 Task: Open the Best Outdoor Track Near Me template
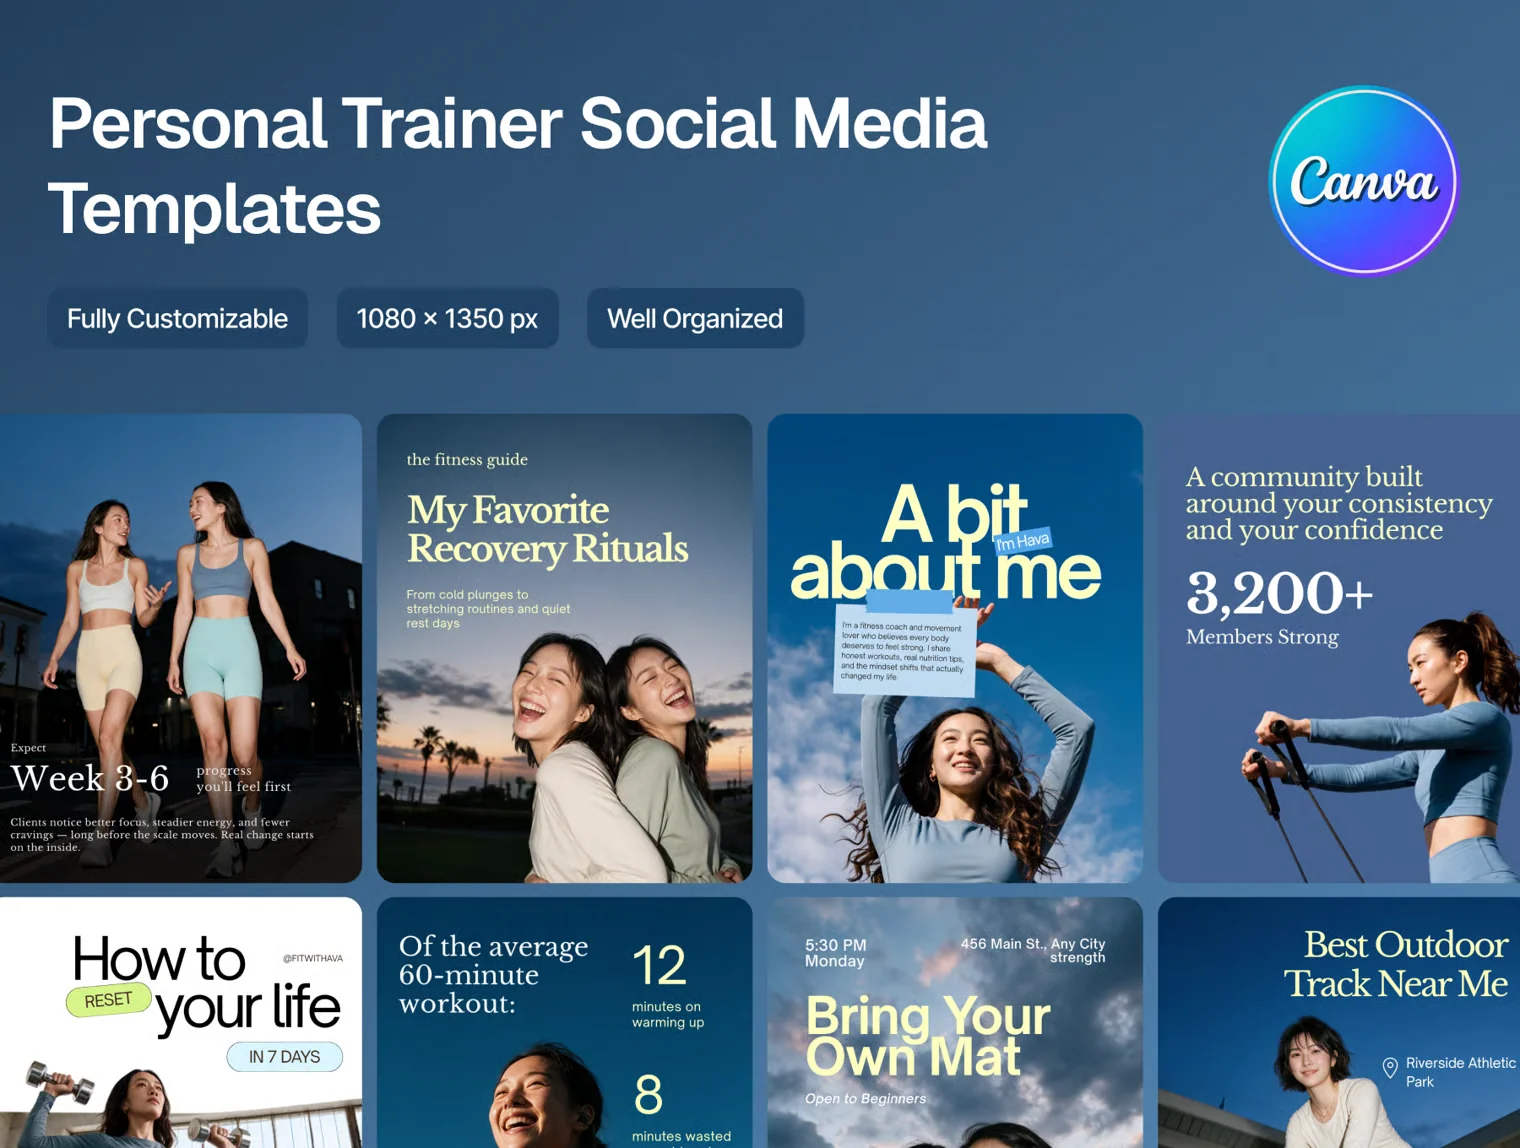click(x=1339, y=1022)
